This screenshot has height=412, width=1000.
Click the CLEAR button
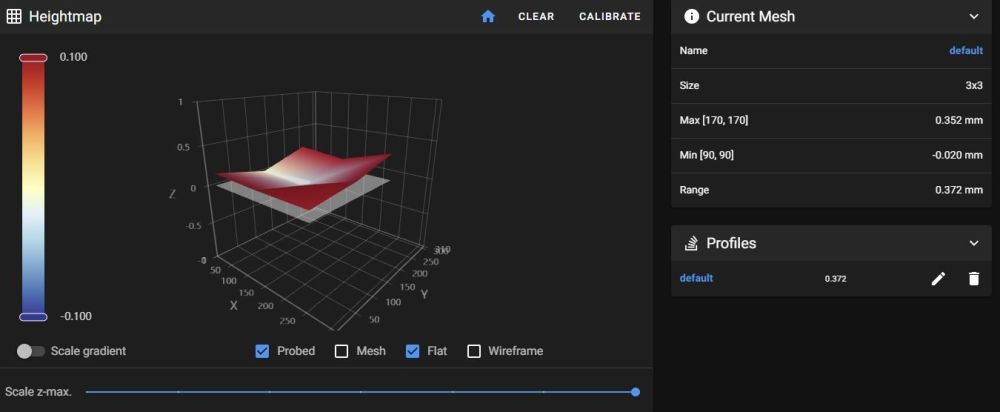(536, 17)
